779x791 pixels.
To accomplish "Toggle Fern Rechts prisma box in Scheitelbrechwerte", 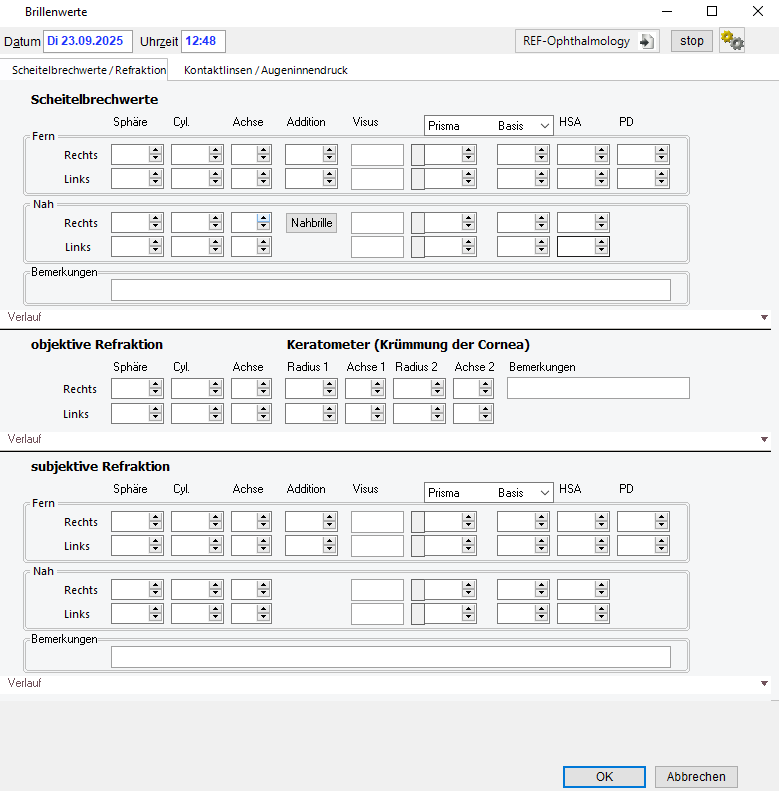I will [418, 155].
